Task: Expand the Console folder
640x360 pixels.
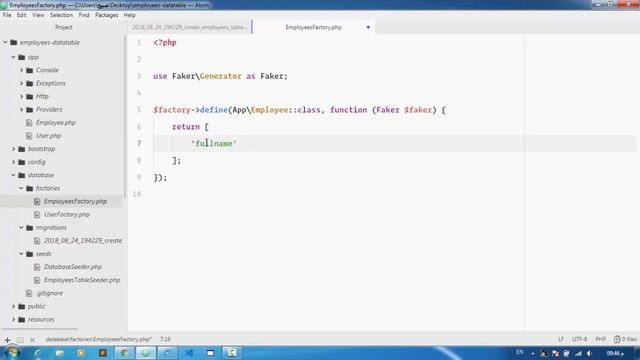Action: point(22,70)
